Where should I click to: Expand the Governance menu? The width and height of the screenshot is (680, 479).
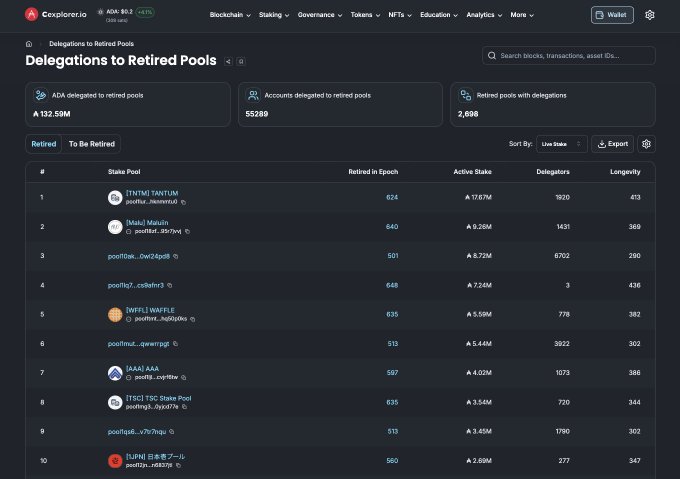point(320,15)
